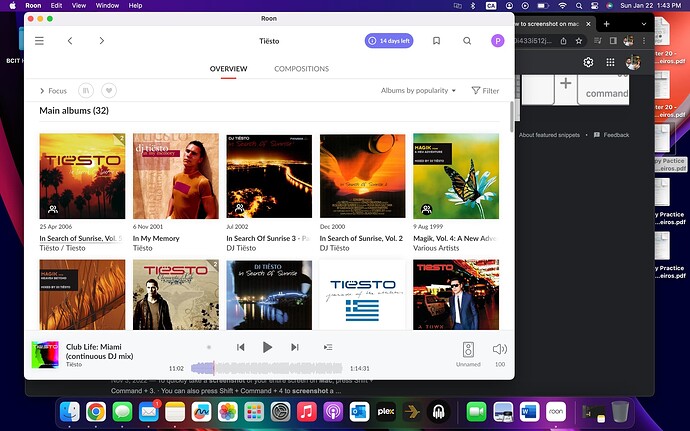
Task: Open Plex from the Dock
Action: [385, 412]
